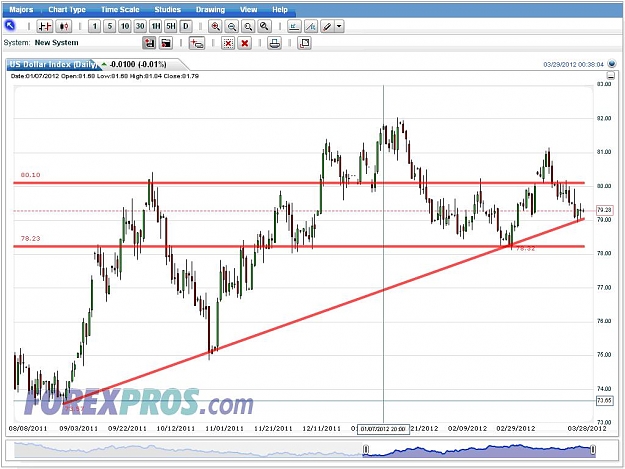This screenshot has width=625, height=469.
Task: Open the Help menu
Action: click(x=280, y=10)
